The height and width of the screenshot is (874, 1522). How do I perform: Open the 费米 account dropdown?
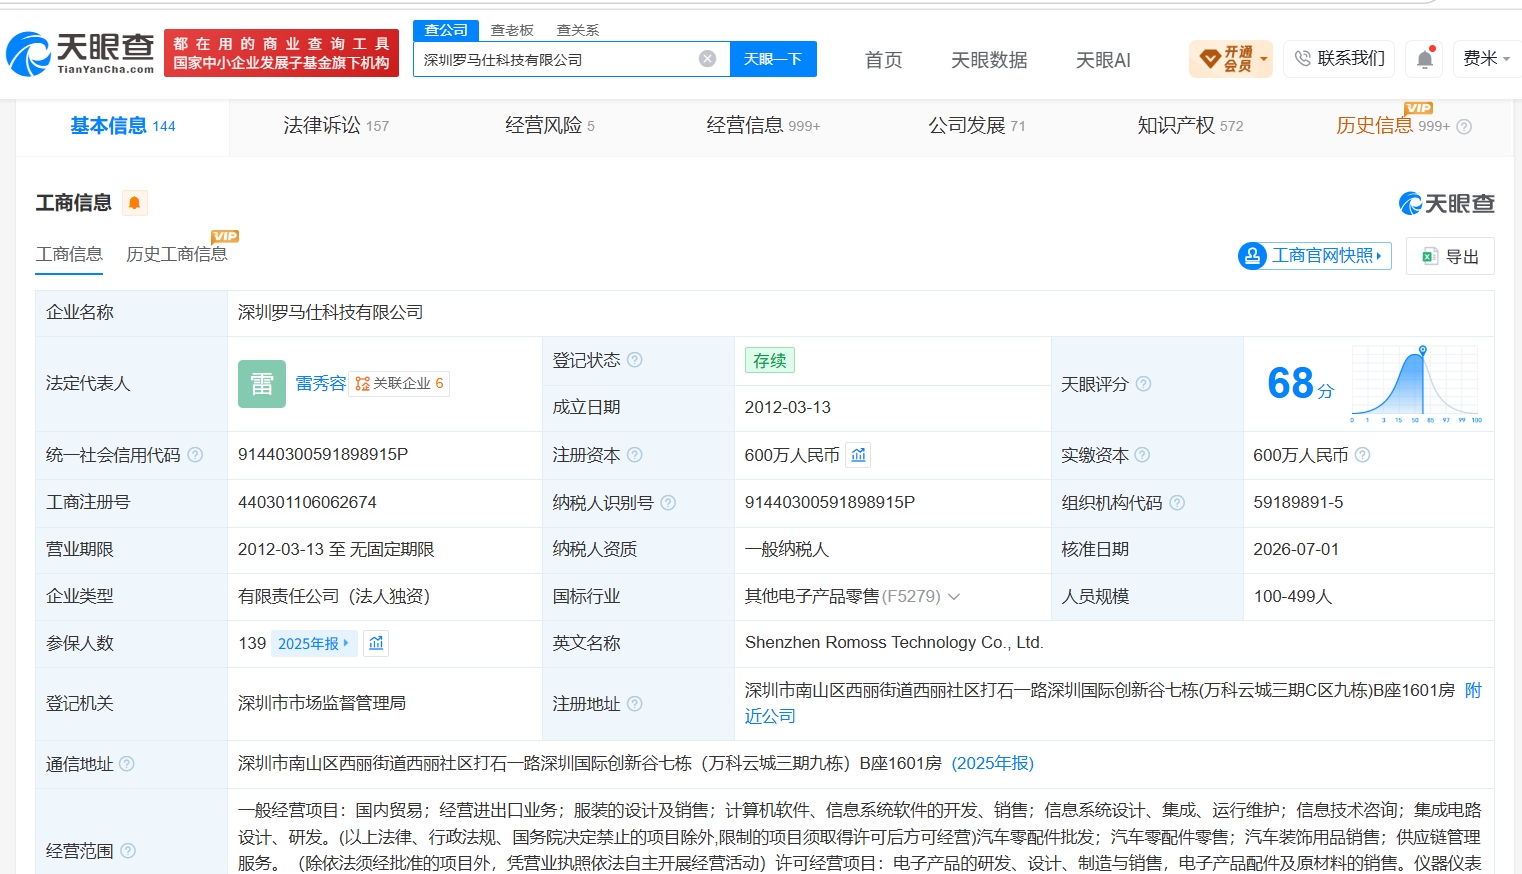pyautogui.click(x=1486, y=59)
